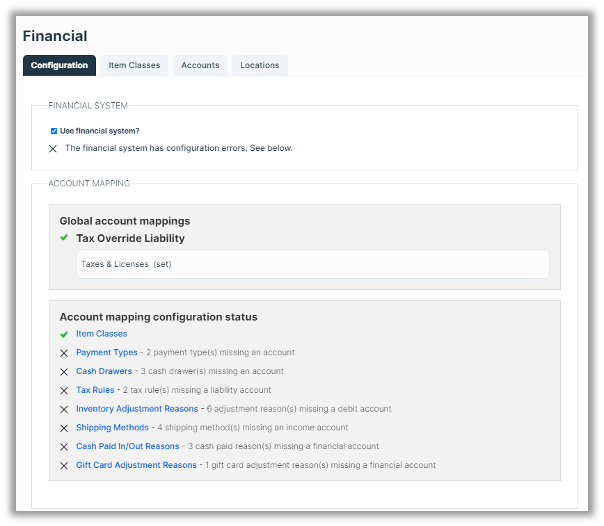Open the Accounts tab
This screenshot has height=526, width=604.
click(200, 66)
